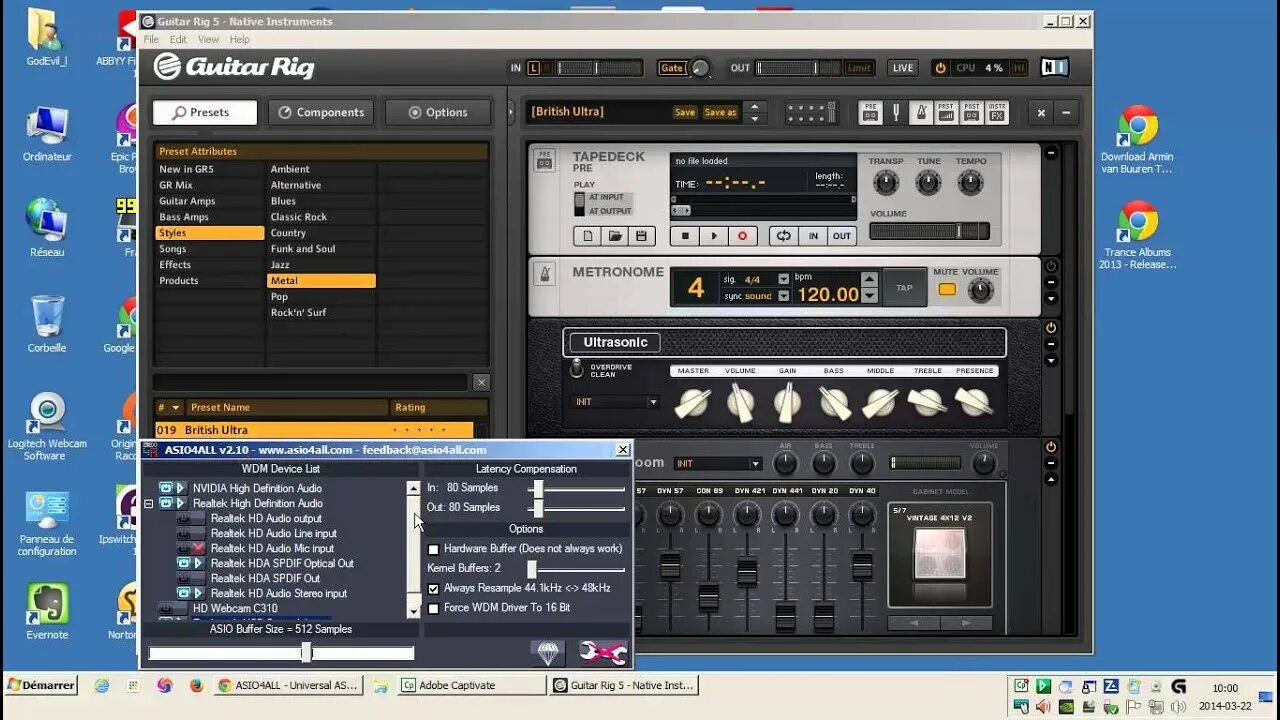Enable the output Limit button
This screenshot has height=720, width=1280.
[859, 68]
